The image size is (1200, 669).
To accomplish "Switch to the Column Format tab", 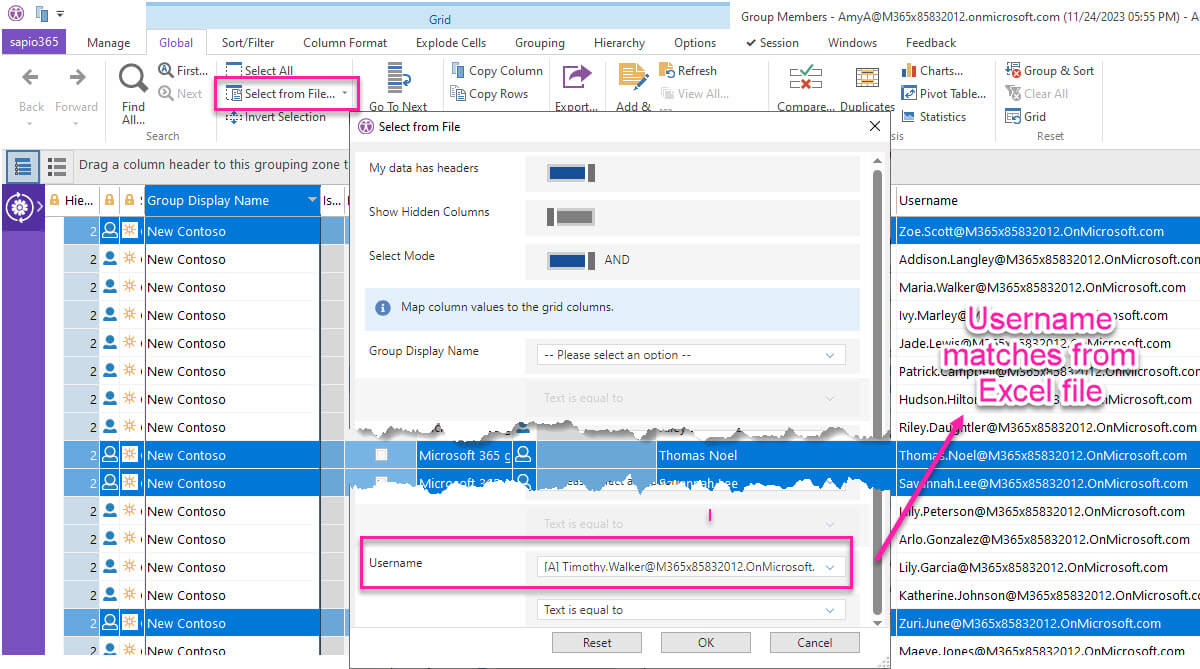I will click(345, 43).
